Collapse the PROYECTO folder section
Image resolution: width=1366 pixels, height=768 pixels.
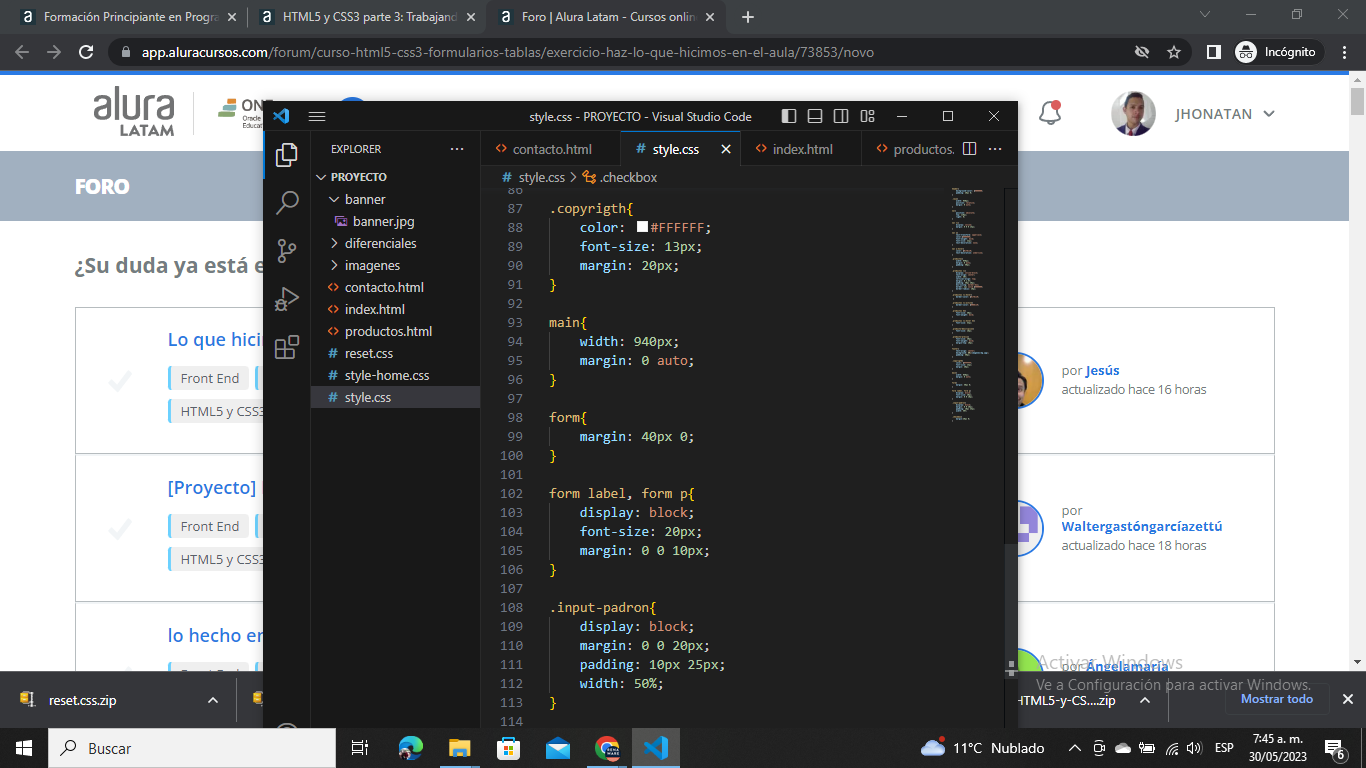[395, 177]
